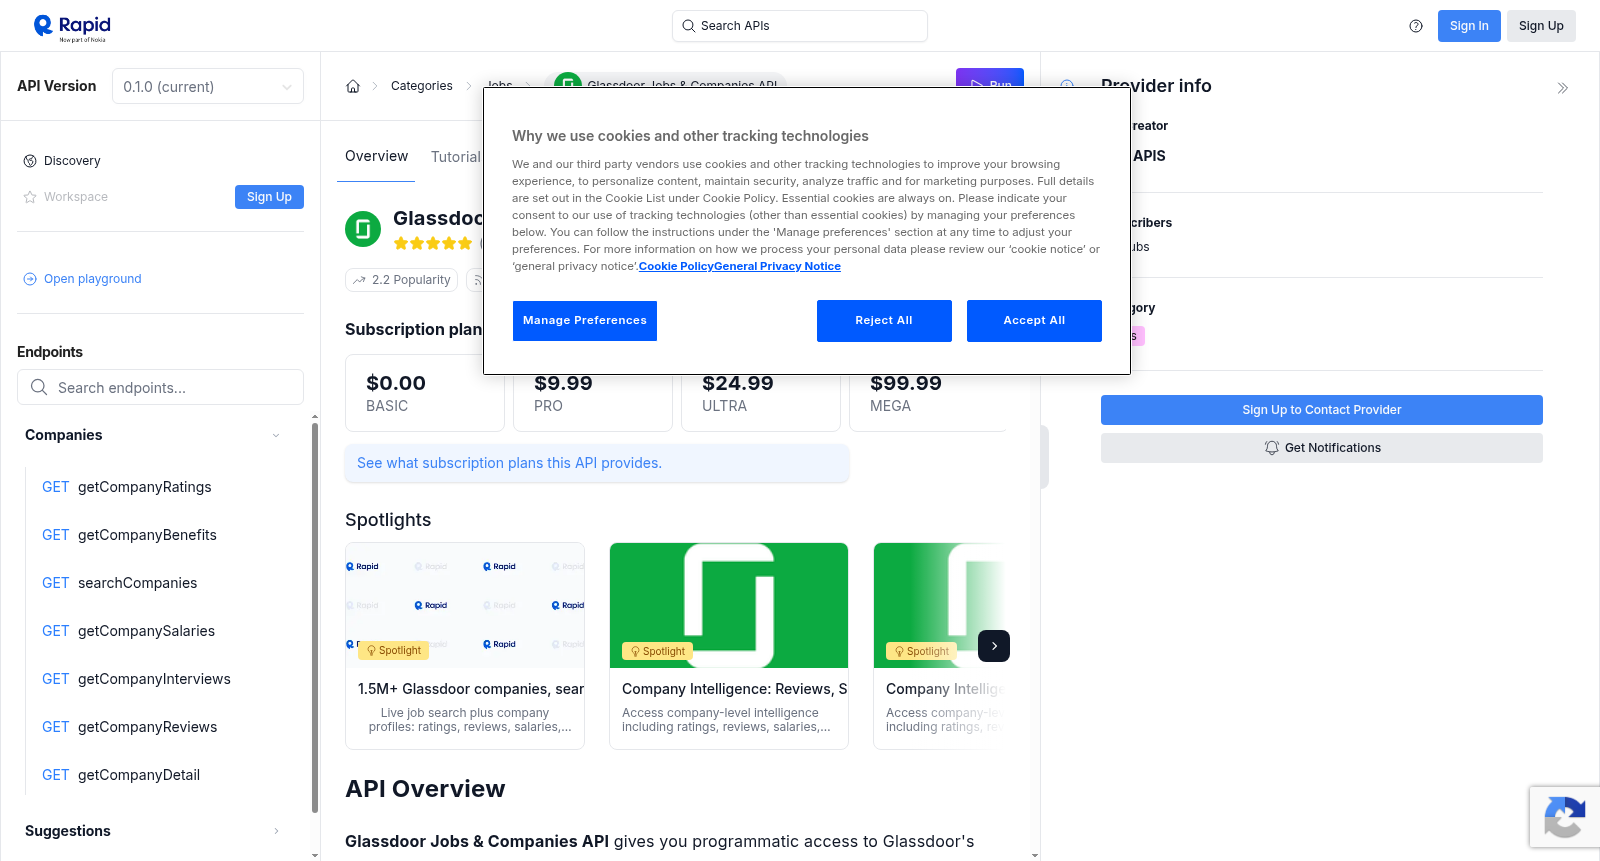Click the Open playground arrow icon
The height and width of the screenshot is (861, 1600).
point(30,279)
